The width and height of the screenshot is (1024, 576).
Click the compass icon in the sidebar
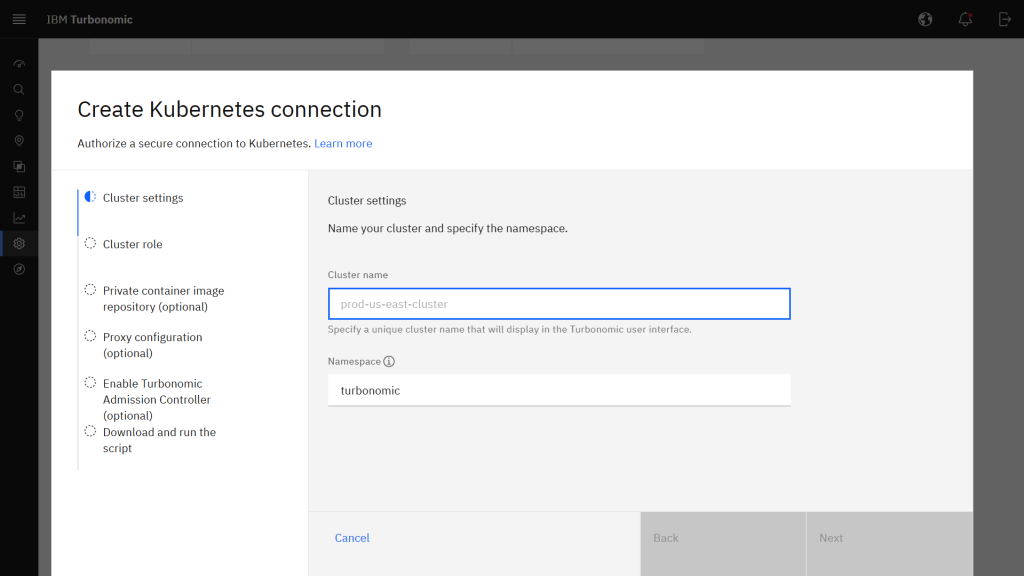click(x=19, y=269)
